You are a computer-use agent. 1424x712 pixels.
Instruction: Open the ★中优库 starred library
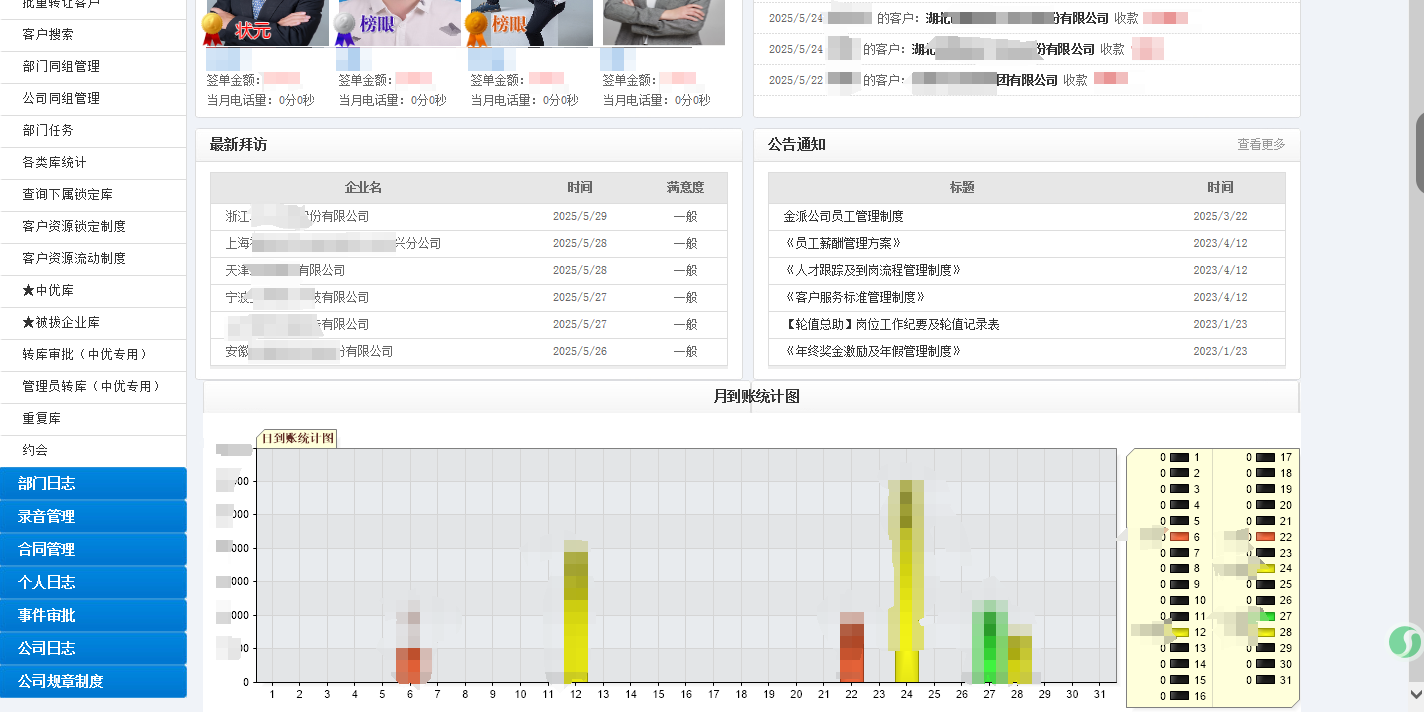[x=48, y=291]
